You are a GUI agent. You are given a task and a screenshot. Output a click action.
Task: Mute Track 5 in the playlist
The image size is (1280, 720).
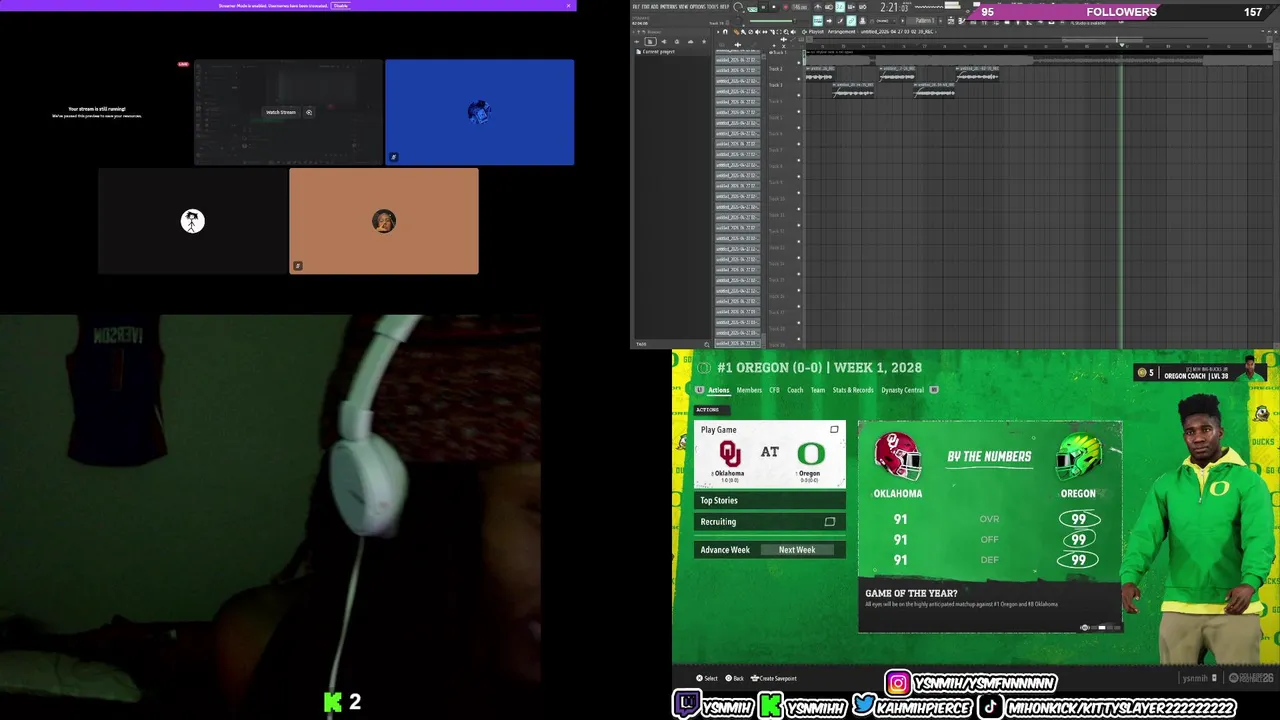pyautogui.click(x=799, y=128)
